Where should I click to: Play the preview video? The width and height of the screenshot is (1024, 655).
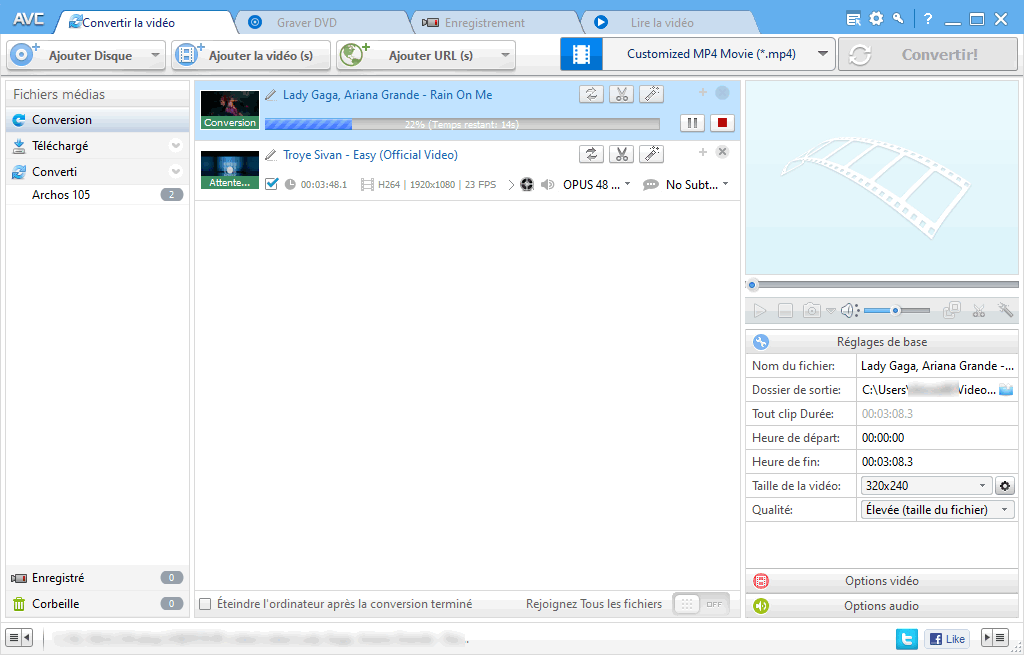click(760, 311)
